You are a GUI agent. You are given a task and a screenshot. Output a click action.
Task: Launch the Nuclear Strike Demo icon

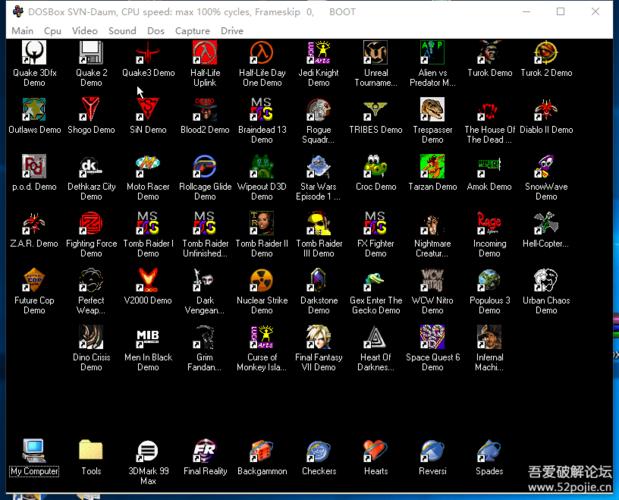261,280
